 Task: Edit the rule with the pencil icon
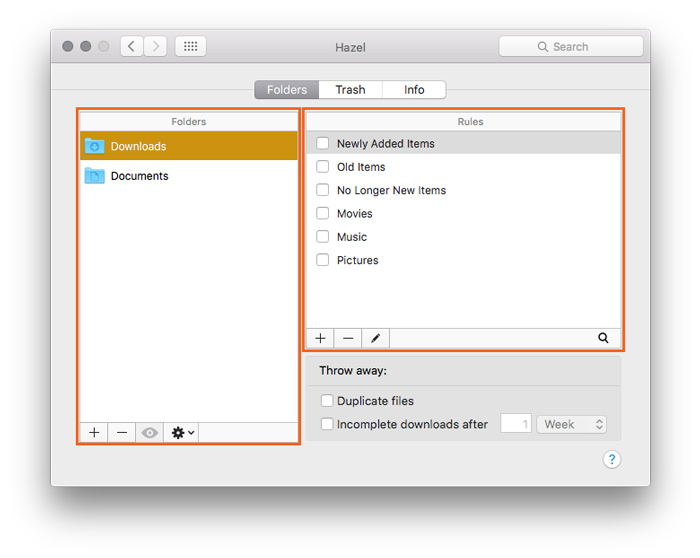pyautogui.click(x=376, y=338)
